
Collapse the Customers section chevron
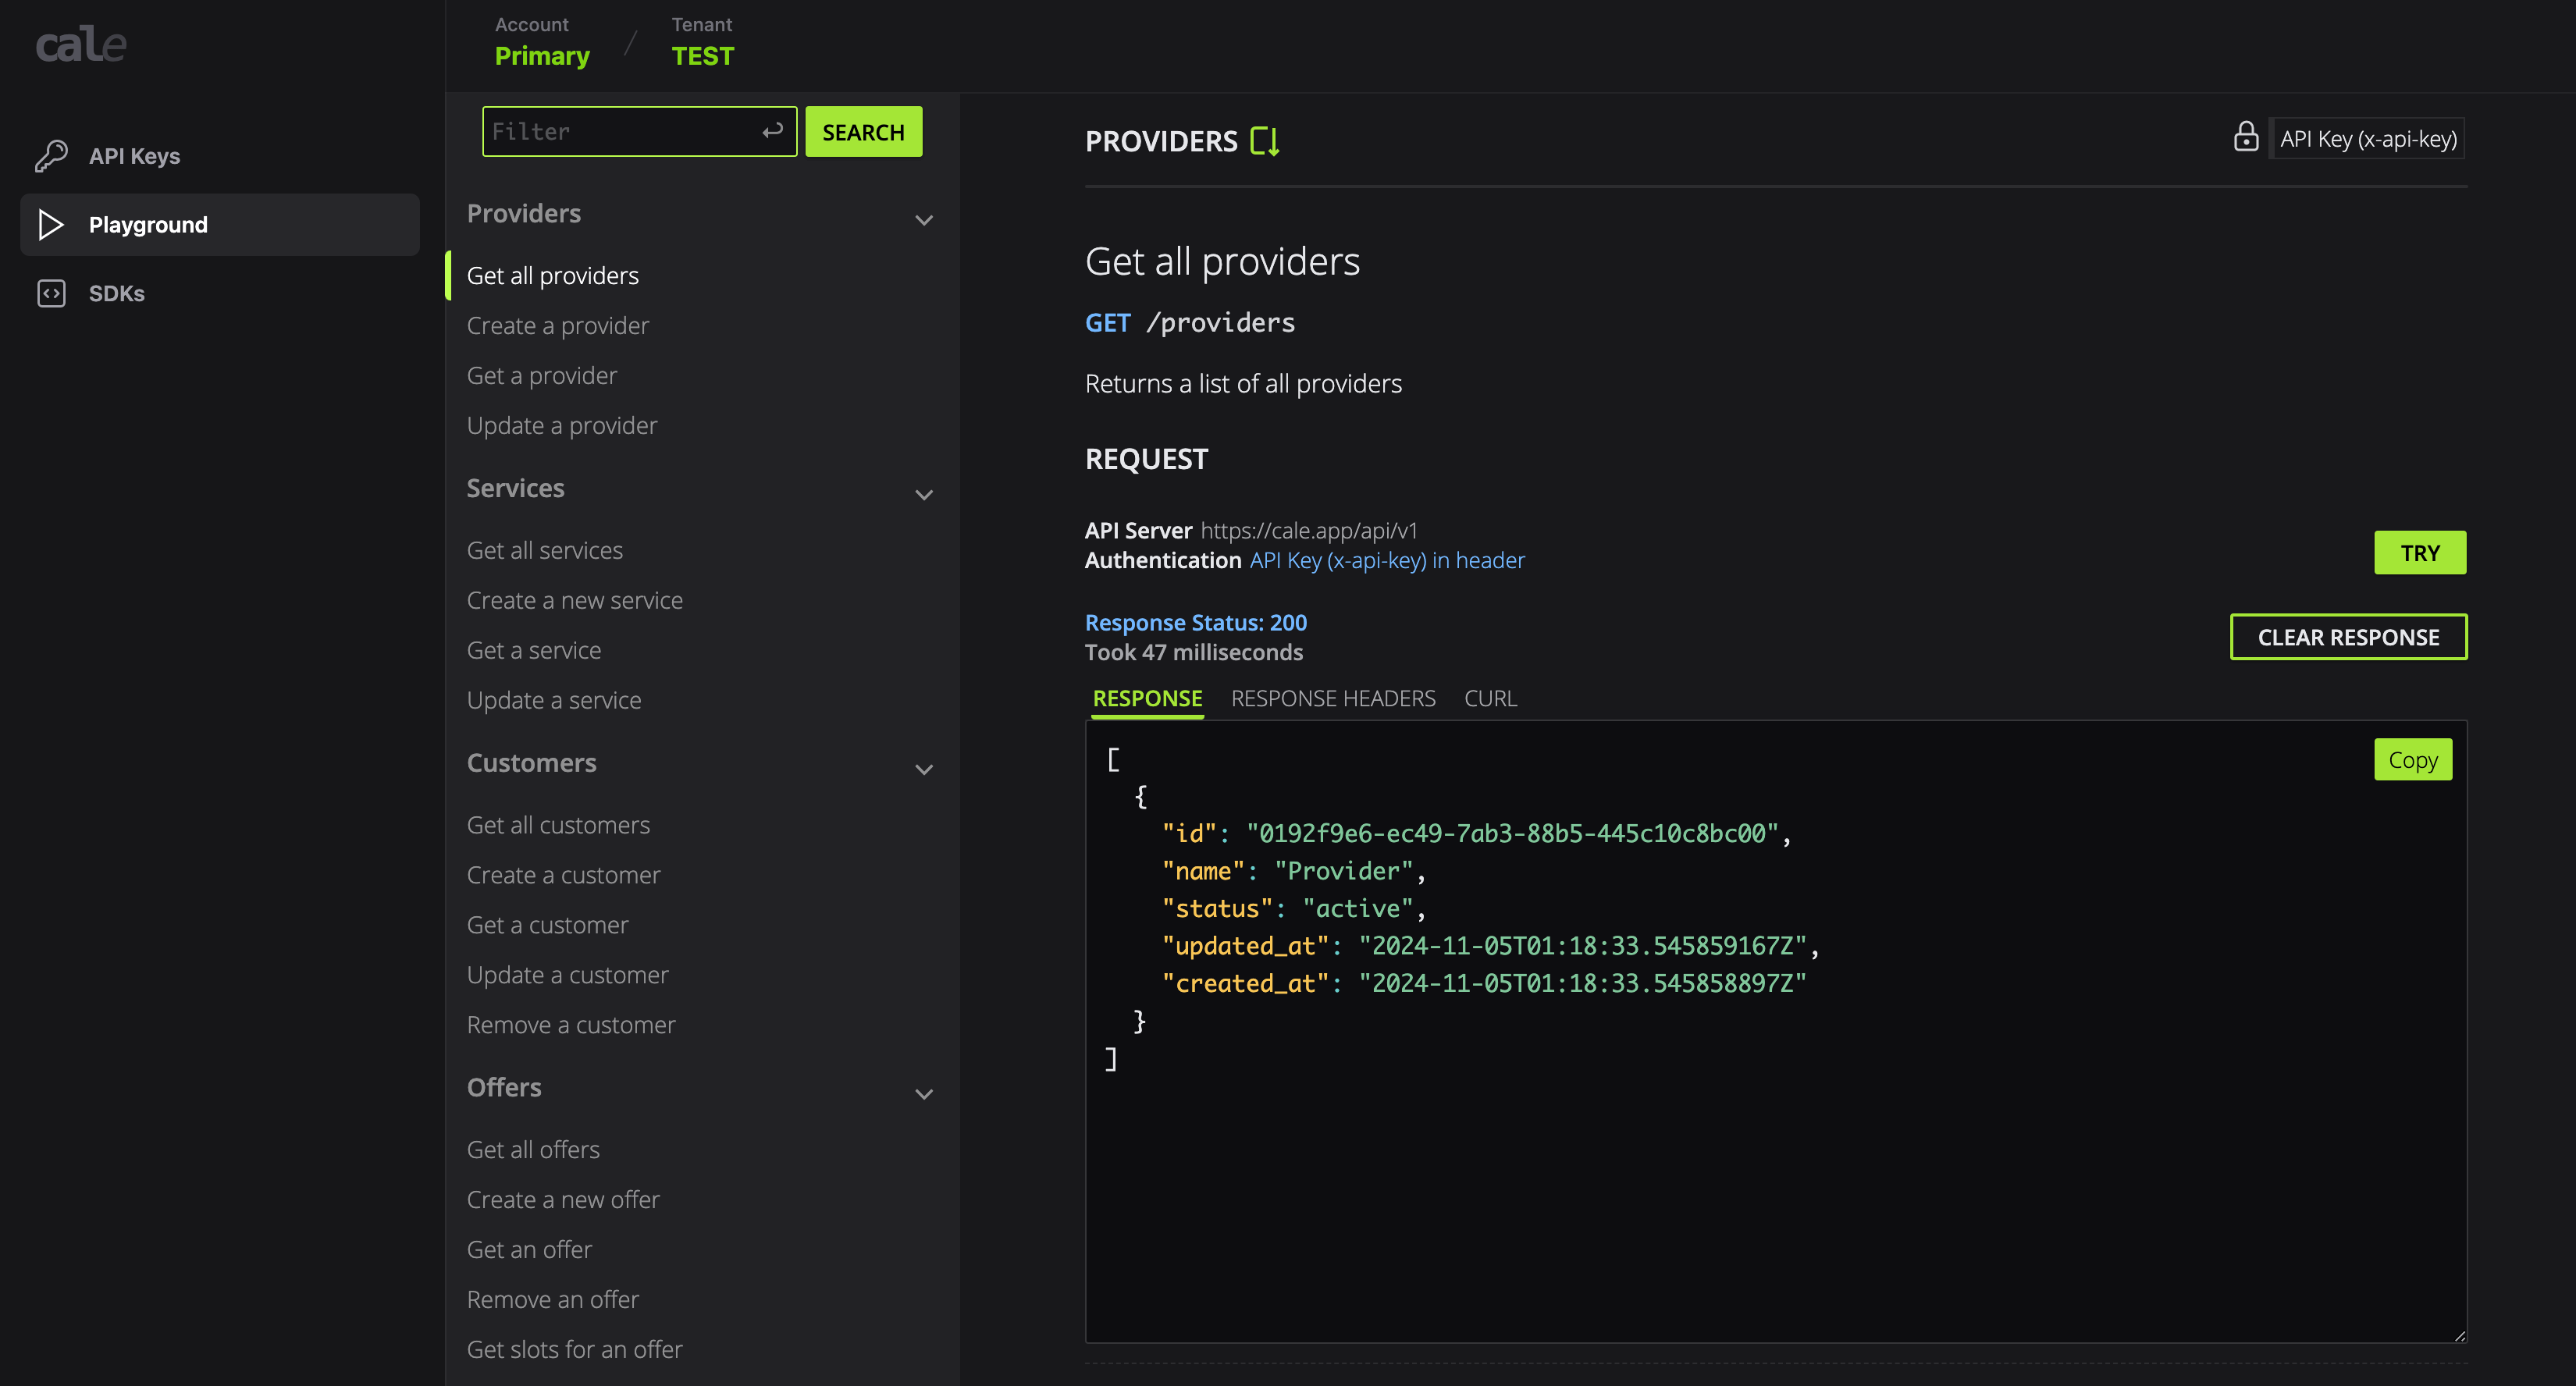coord(924,769)
